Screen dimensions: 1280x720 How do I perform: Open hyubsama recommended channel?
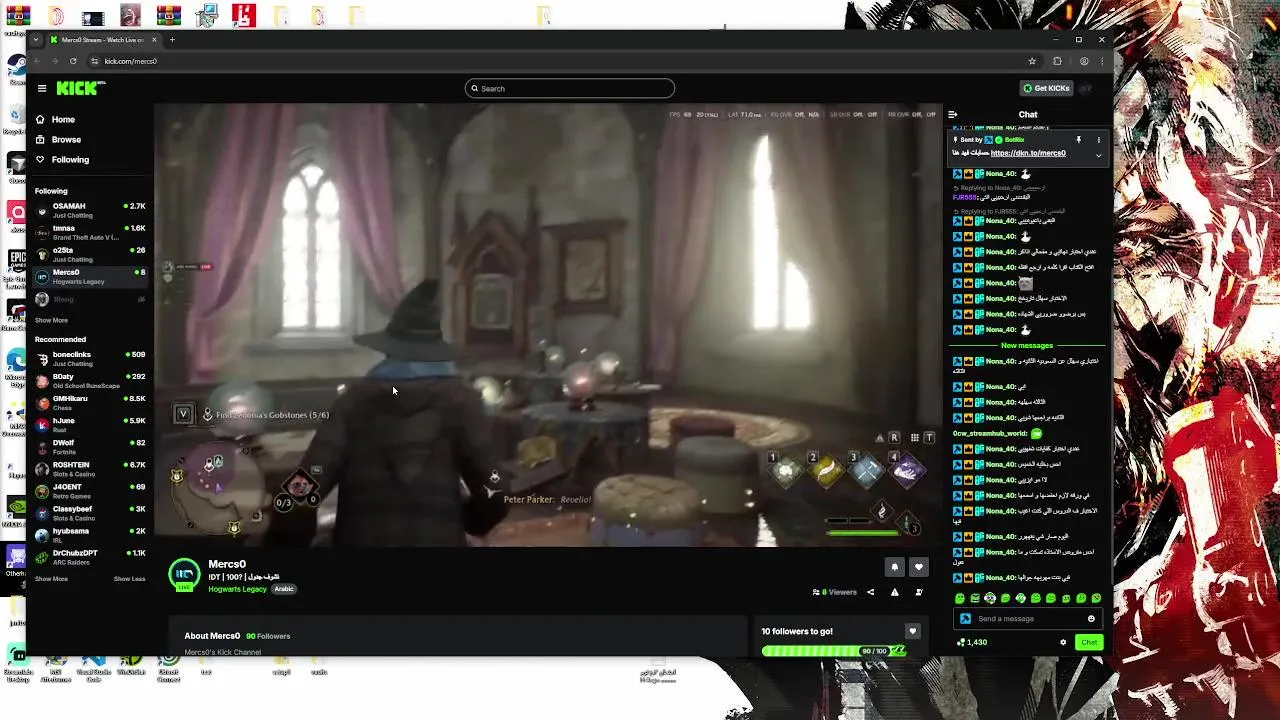(90, 534)
